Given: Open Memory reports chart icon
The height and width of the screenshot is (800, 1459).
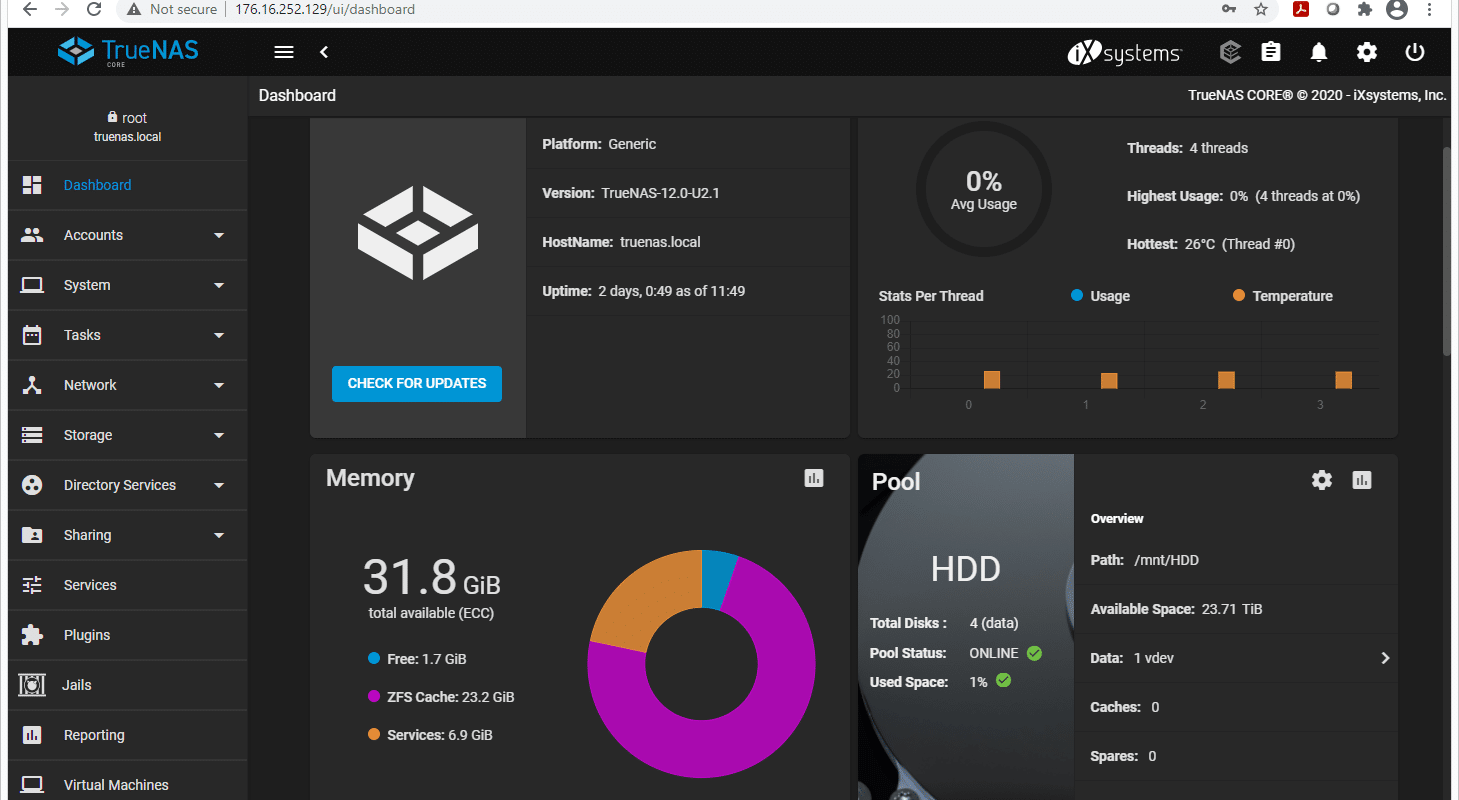Looking at the screenshot, I should (x=814, y=478).
